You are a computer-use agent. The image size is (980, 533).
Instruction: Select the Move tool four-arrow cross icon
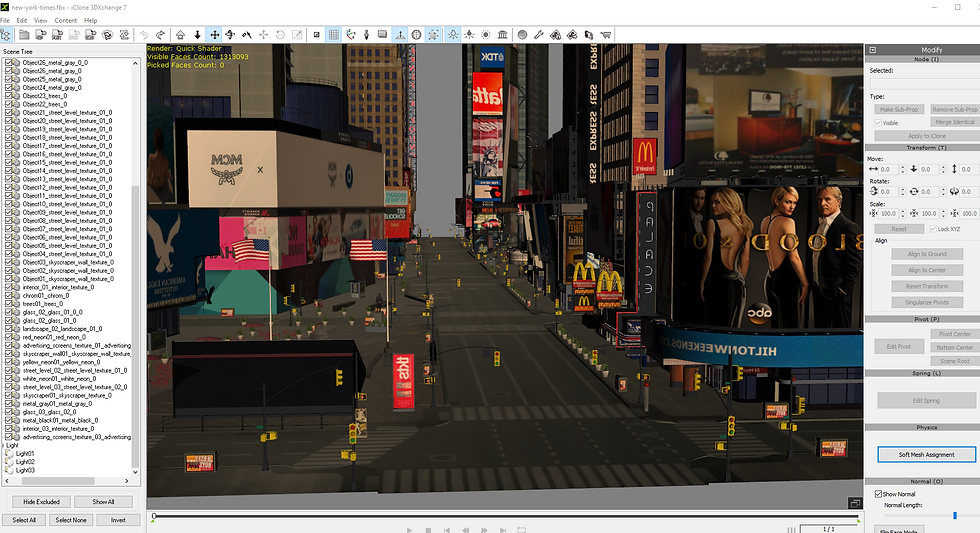pyautogui.click(x=214, y=35)
